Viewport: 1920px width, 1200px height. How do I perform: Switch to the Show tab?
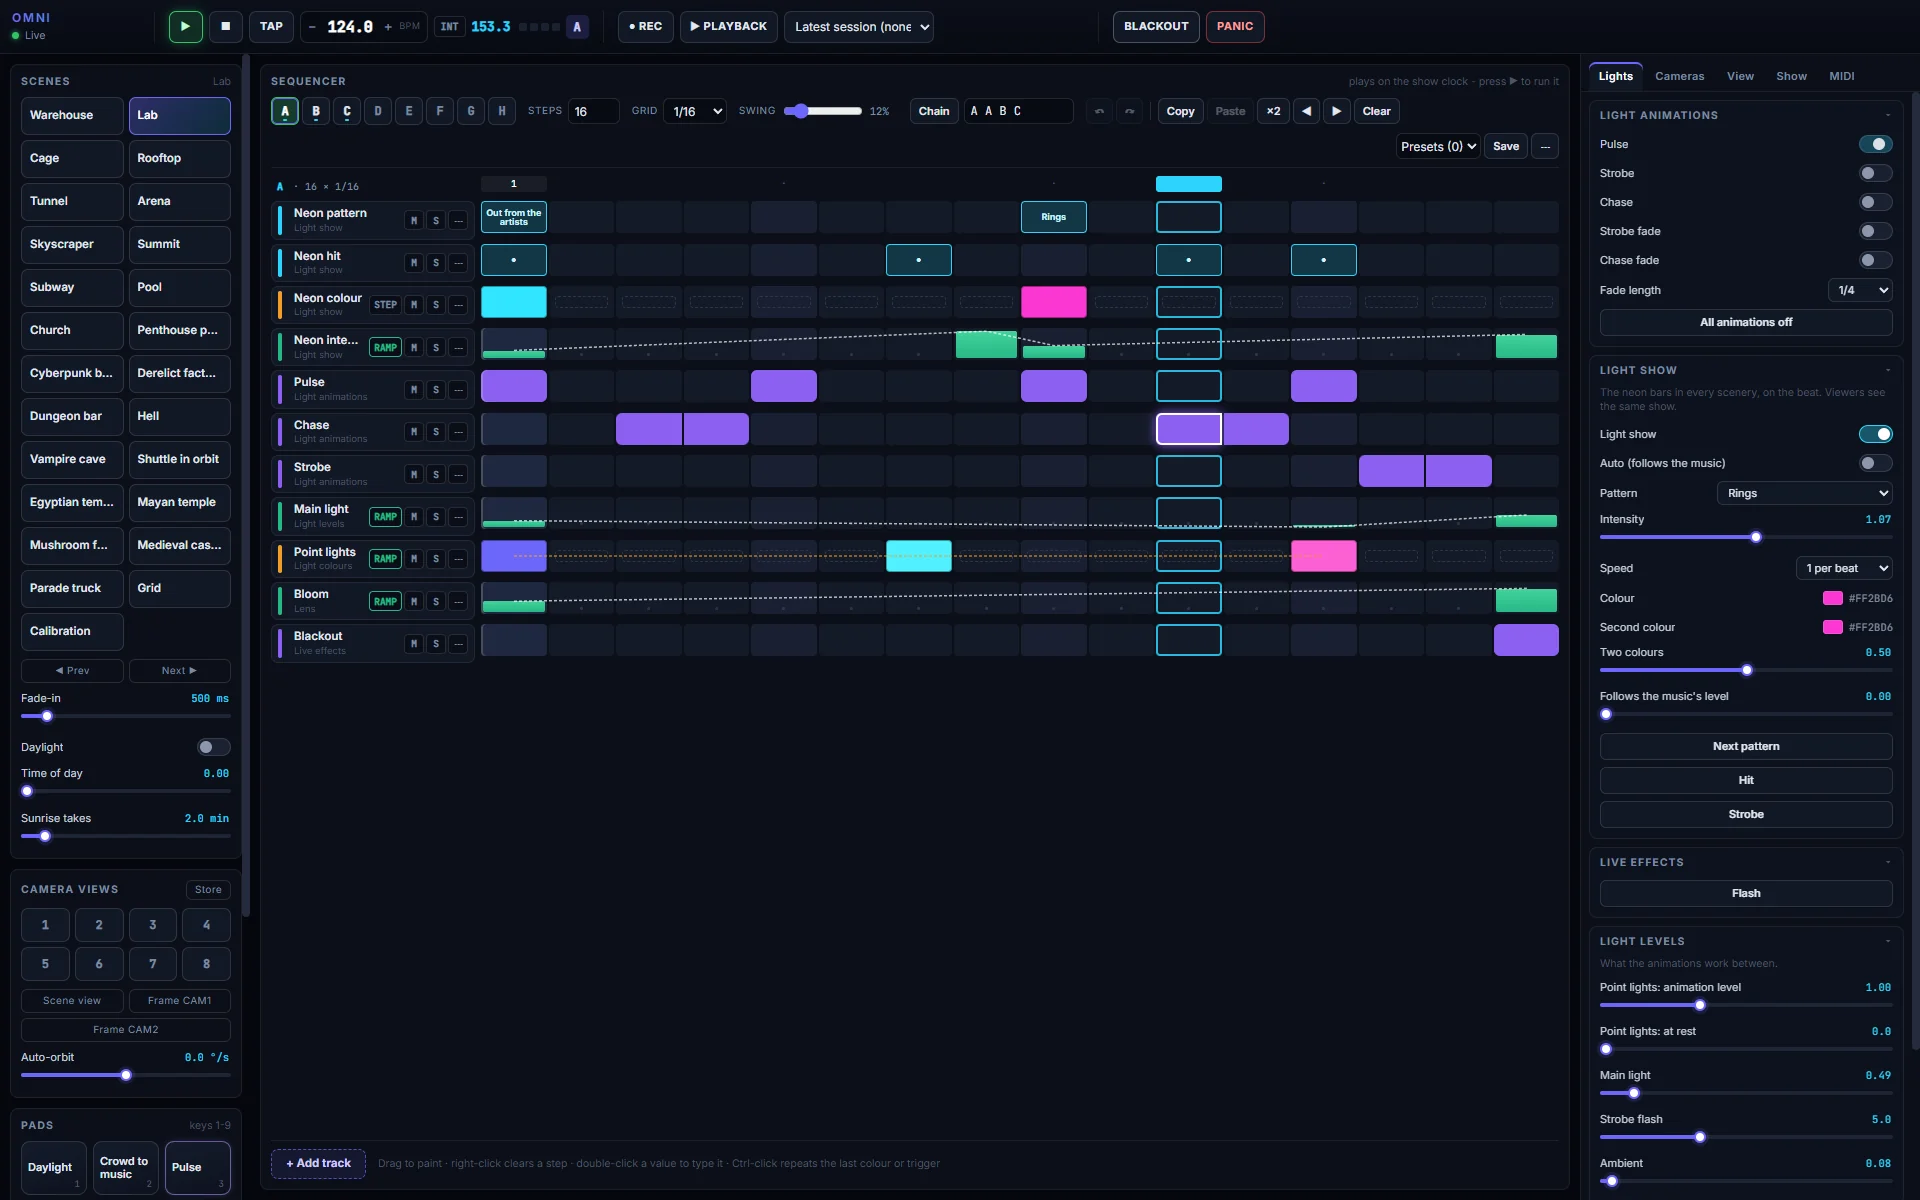1791,76
